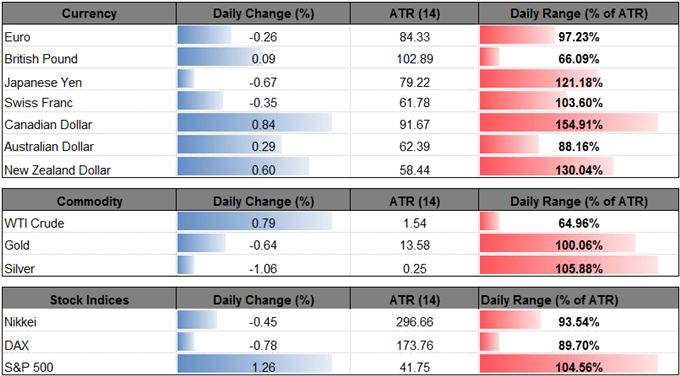Select the Silver daily change -1.06
This screenshot has width=680, height=376.
[x=263, y=268]
